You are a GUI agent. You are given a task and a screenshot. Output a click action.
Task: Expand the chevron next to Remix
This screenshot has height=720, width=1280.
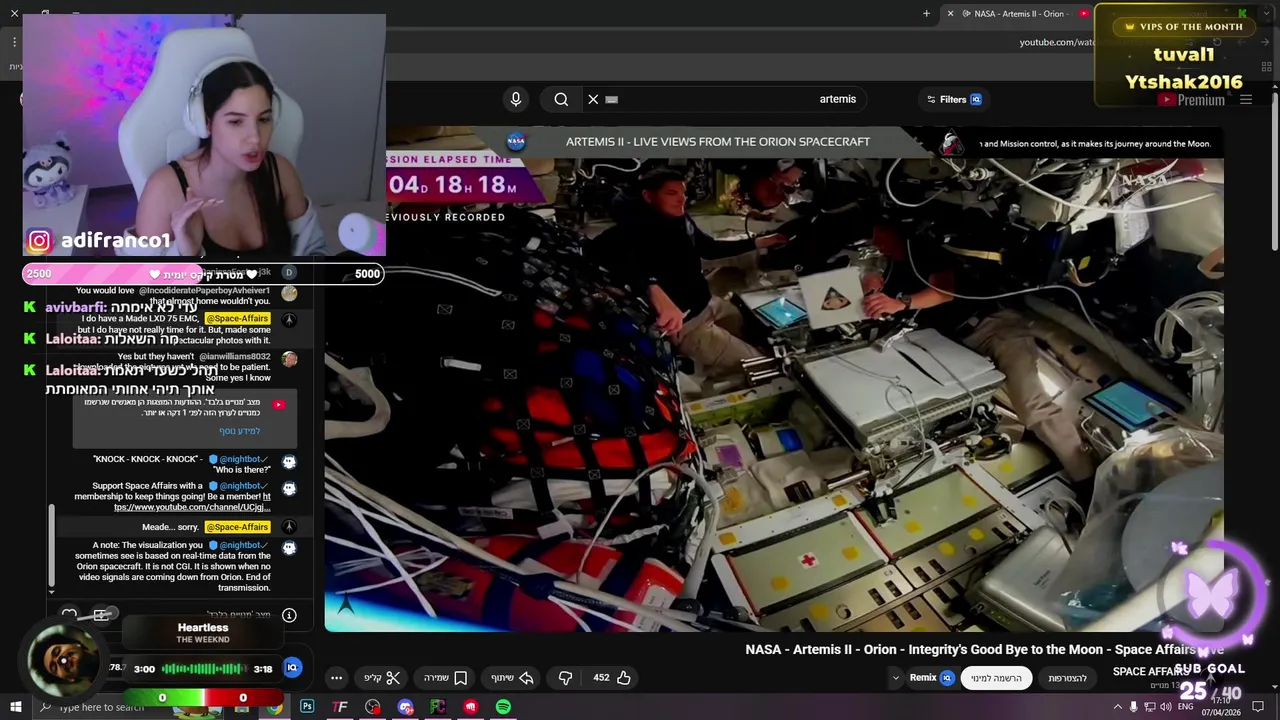[x=895, y=677]
